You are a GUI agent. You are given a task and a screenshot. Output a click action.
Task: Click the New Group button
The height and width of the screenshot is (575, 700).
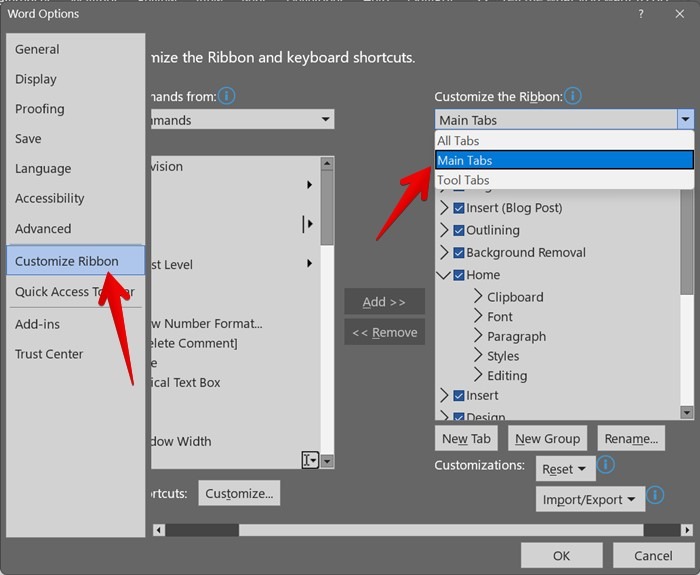coord(547,438)
